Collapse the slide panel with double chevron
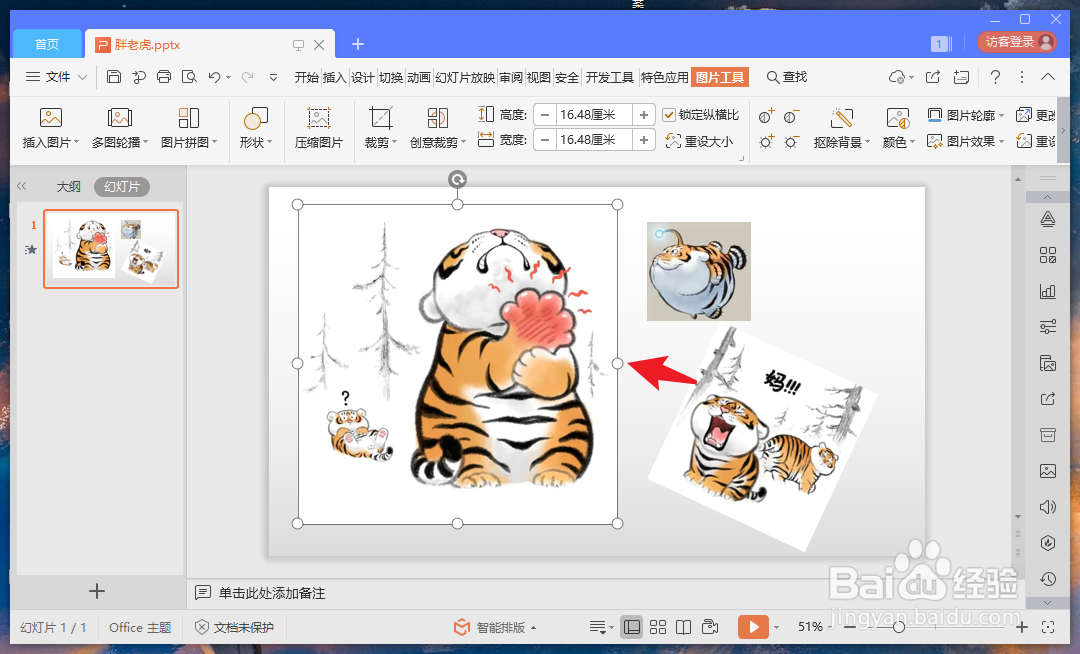This screenshot has height=654, width=1080. click(x=21, y=186)
